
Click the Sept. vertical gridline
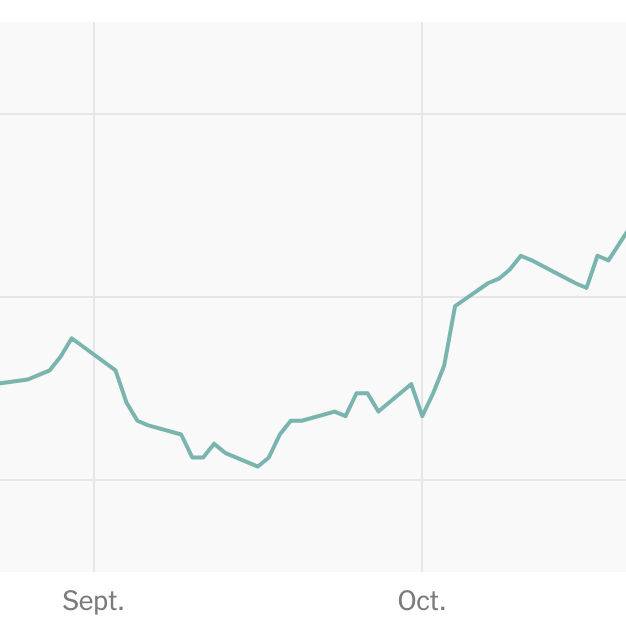coord(94,297)
